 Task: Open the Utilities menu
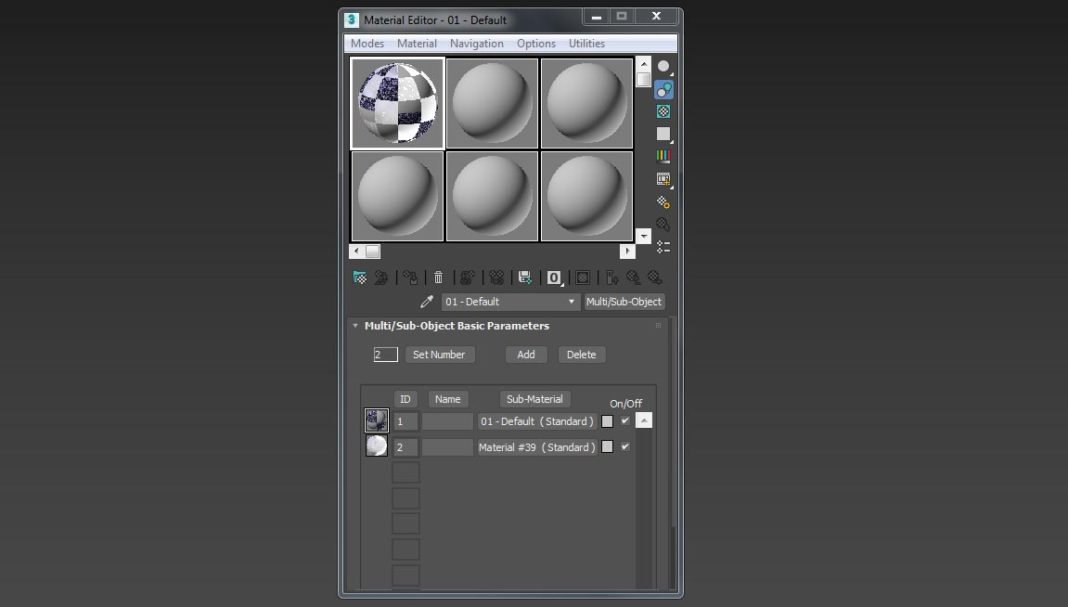(586, 43)
